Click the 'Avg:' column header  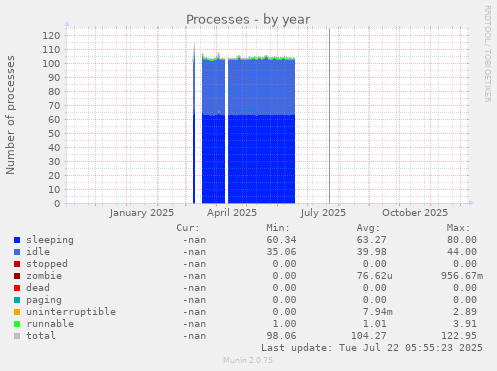(x=368, y=228)
